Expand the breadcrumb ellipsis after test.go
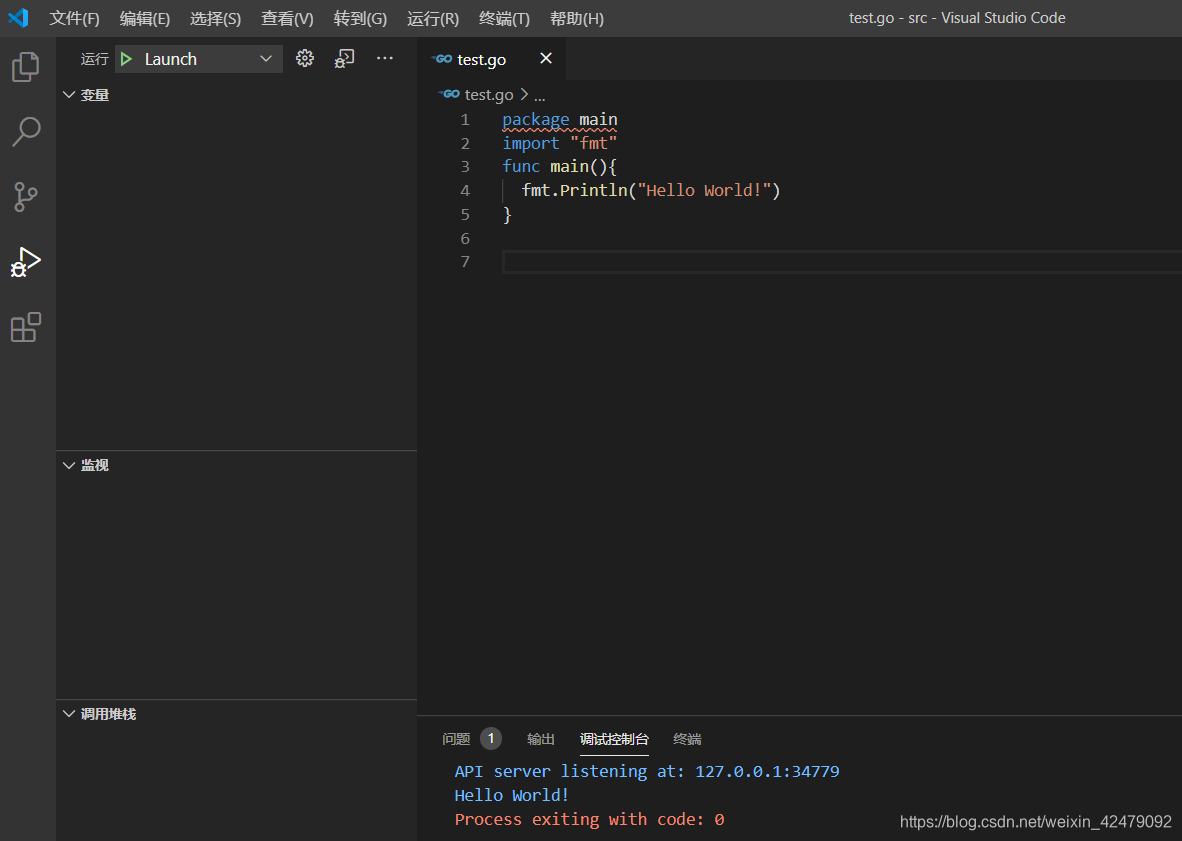Screen dimensions: 1182x841 pos(539,96)
